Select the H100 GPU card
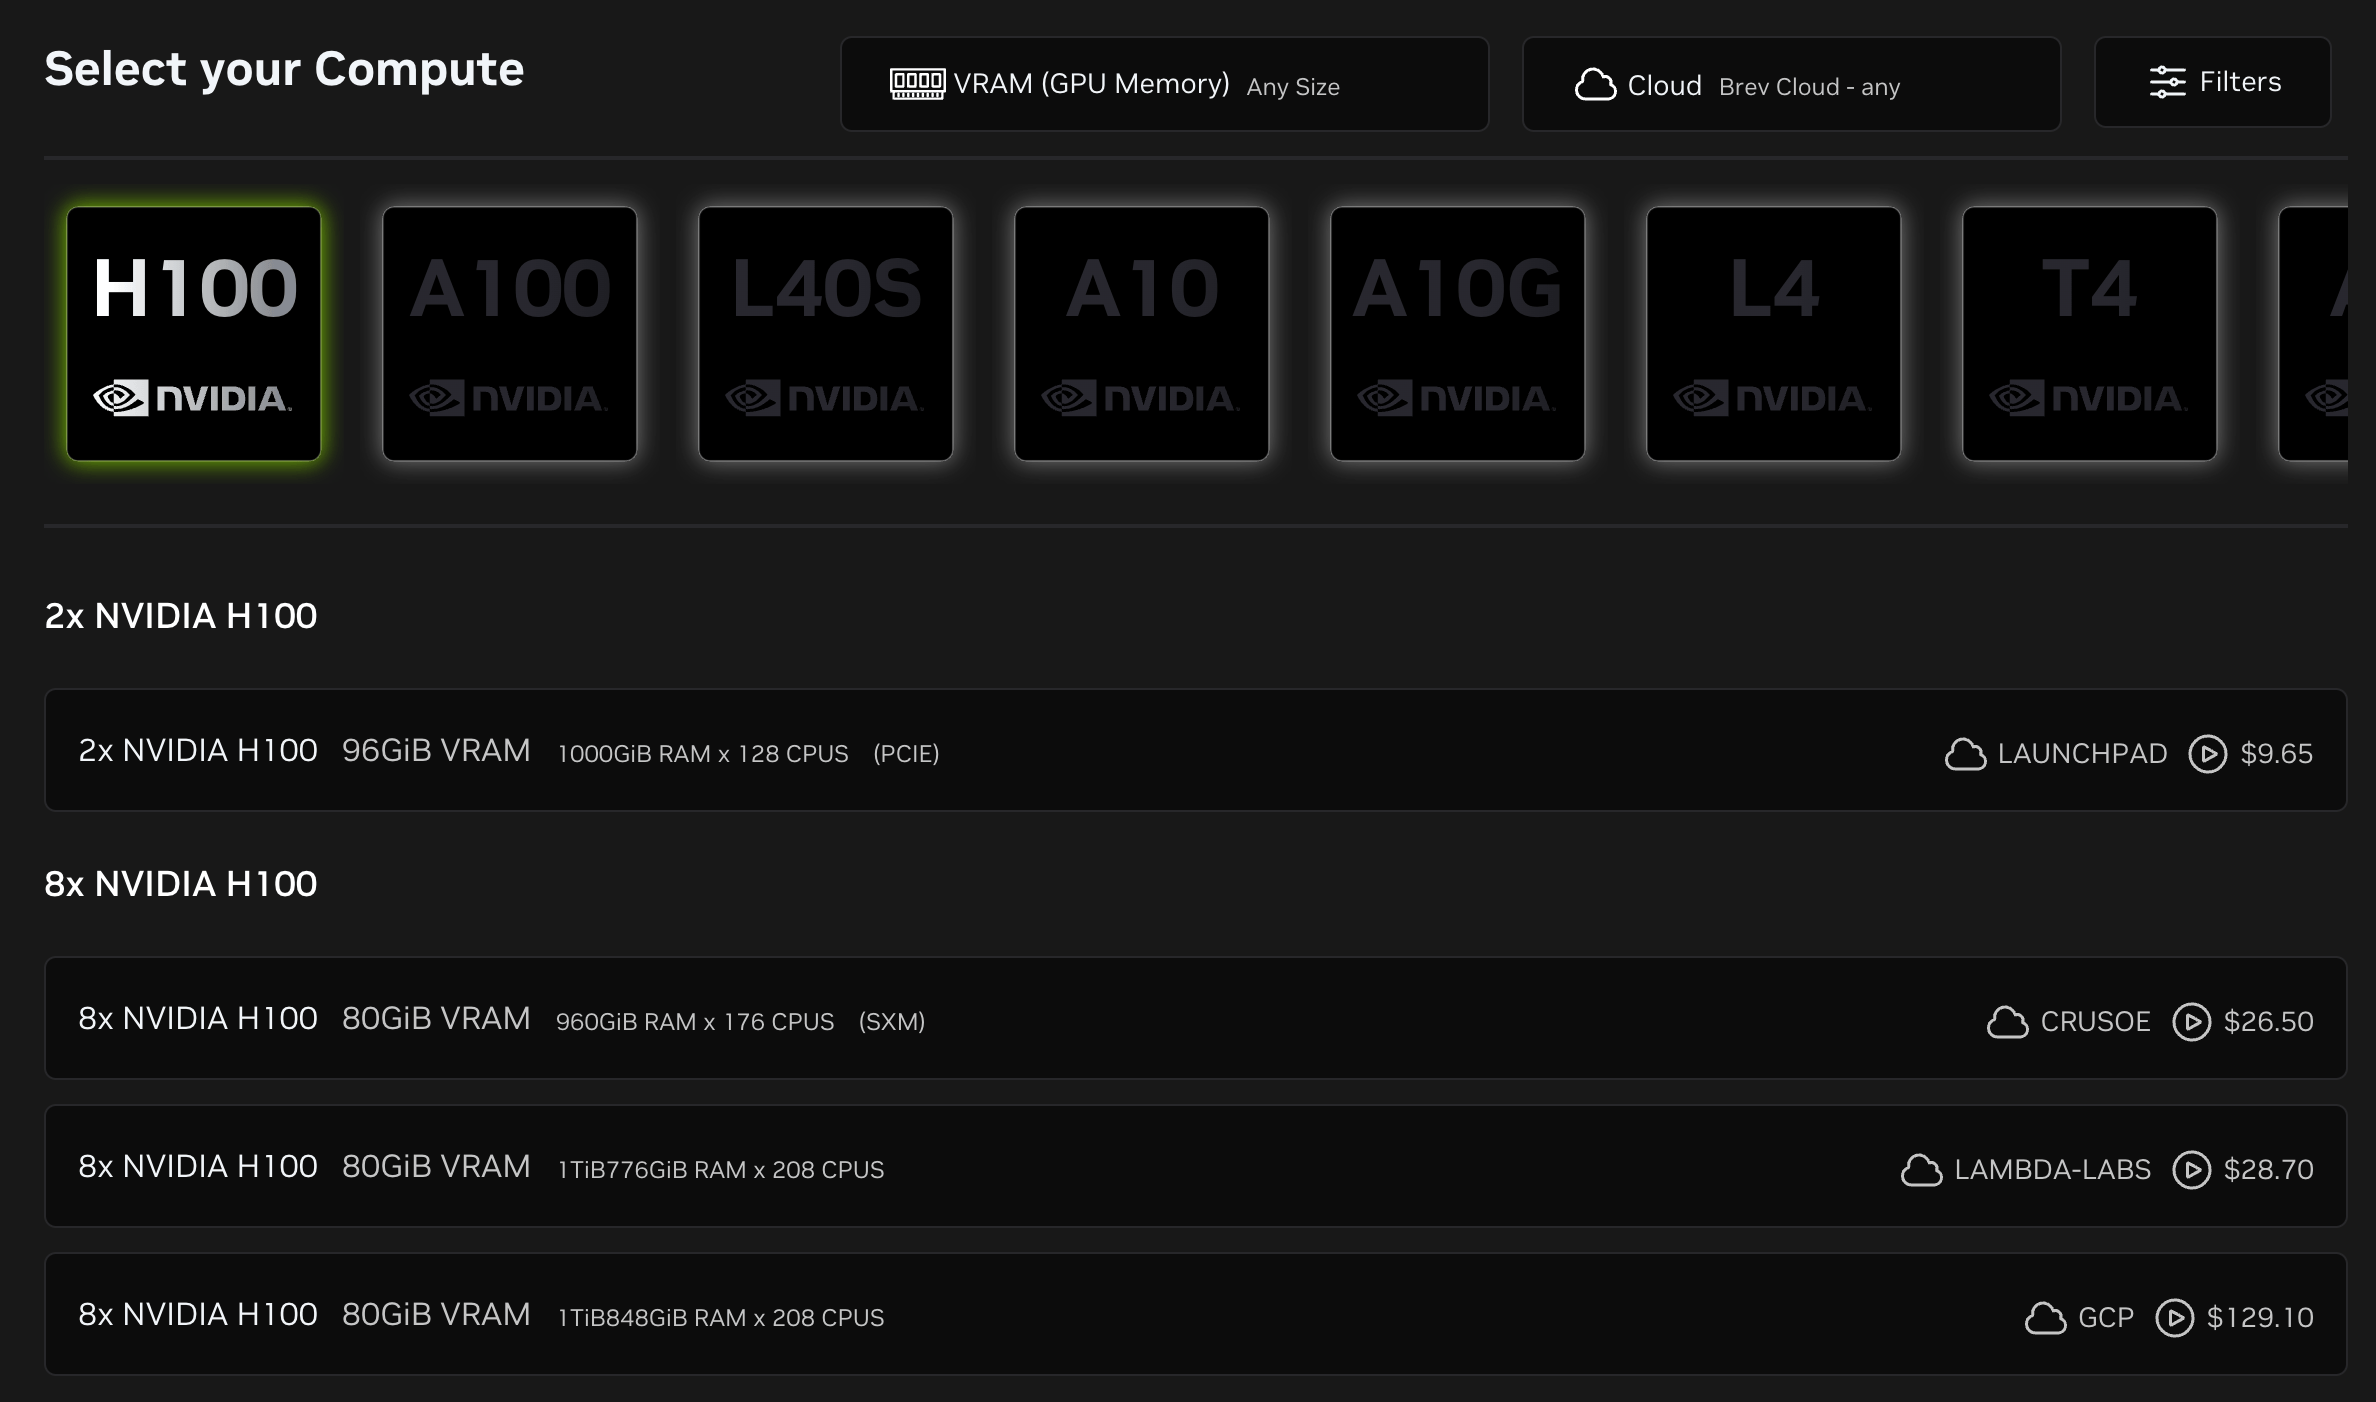This screenshot has height=1402, width=2376. pos(194,333)
